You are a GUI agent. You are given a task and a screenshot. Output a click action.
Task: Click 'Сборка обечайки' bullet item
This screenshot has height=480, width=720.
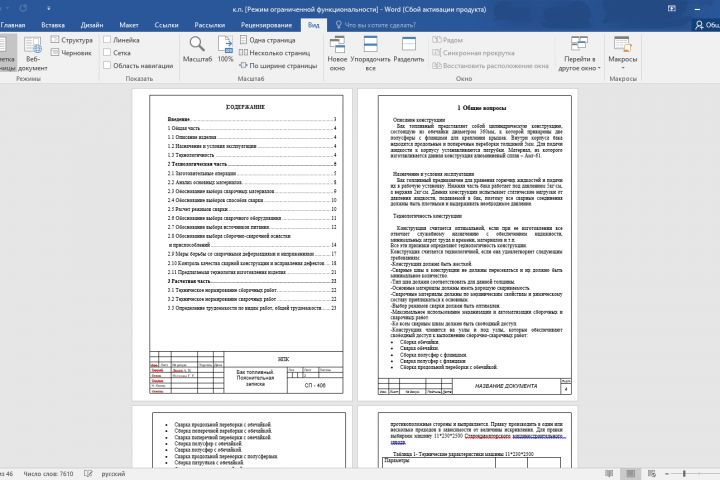tap(420, 342)
